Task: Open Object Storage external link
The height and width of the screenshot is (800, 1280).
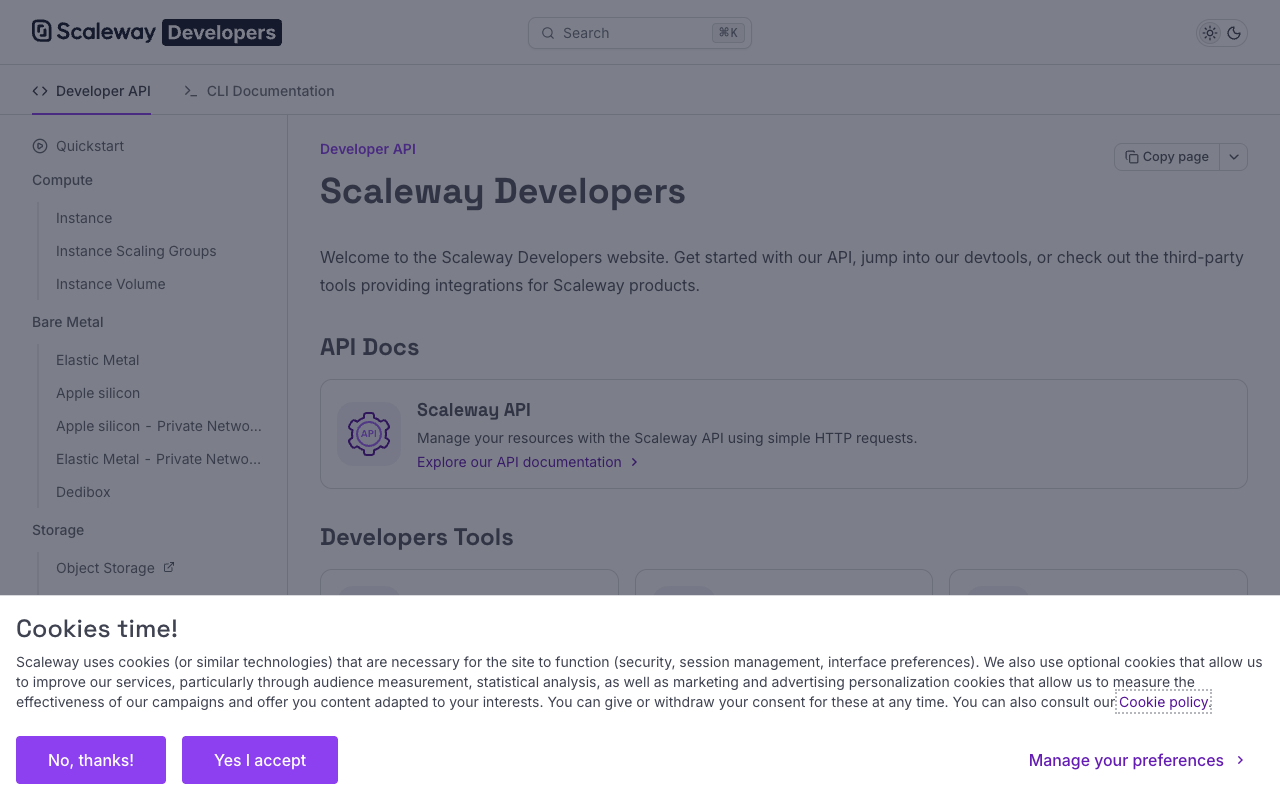Action: (115, 568)
